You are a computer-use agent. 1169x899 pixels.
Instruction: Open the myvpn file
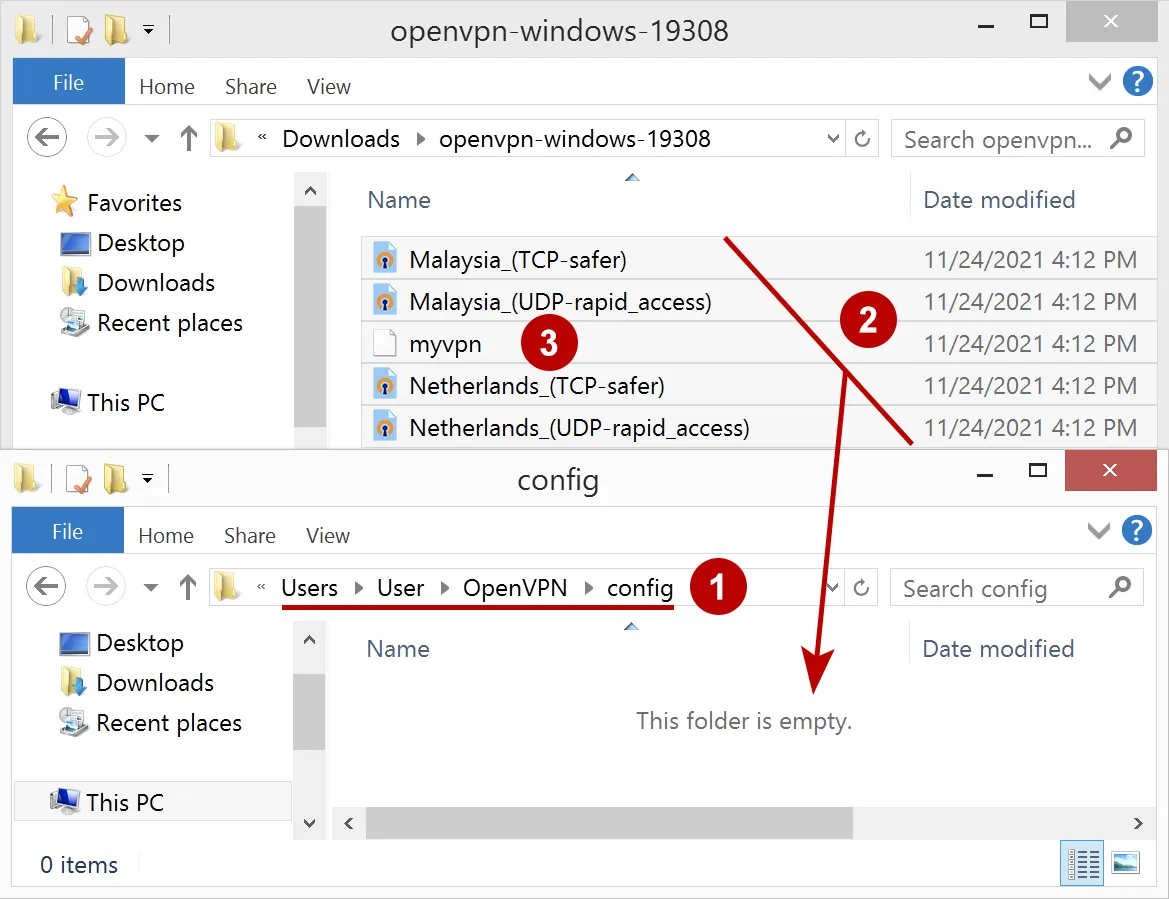click(447, 343)
